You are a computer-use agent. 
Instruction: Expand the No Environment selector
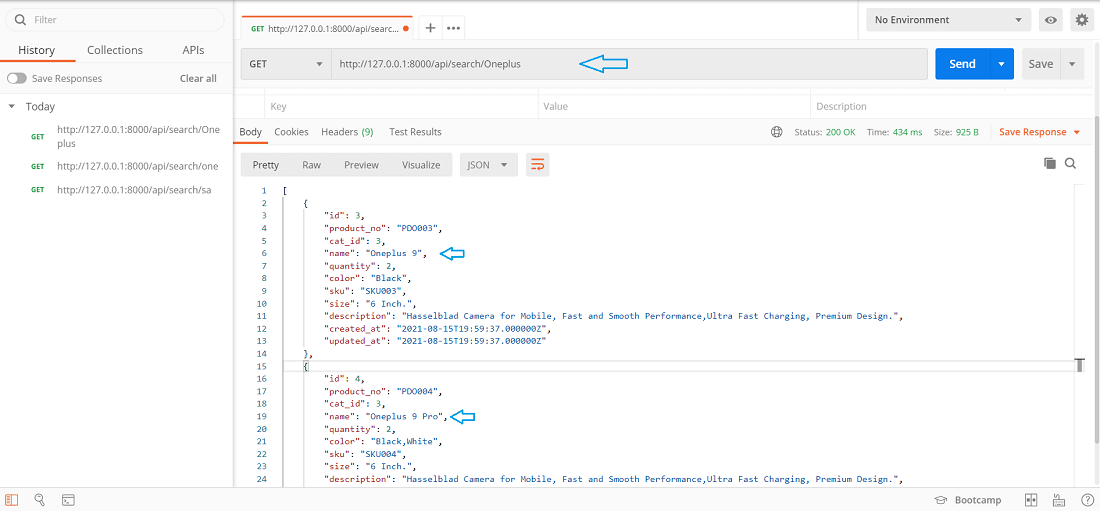pyautogui.click(x=948, y=20)
